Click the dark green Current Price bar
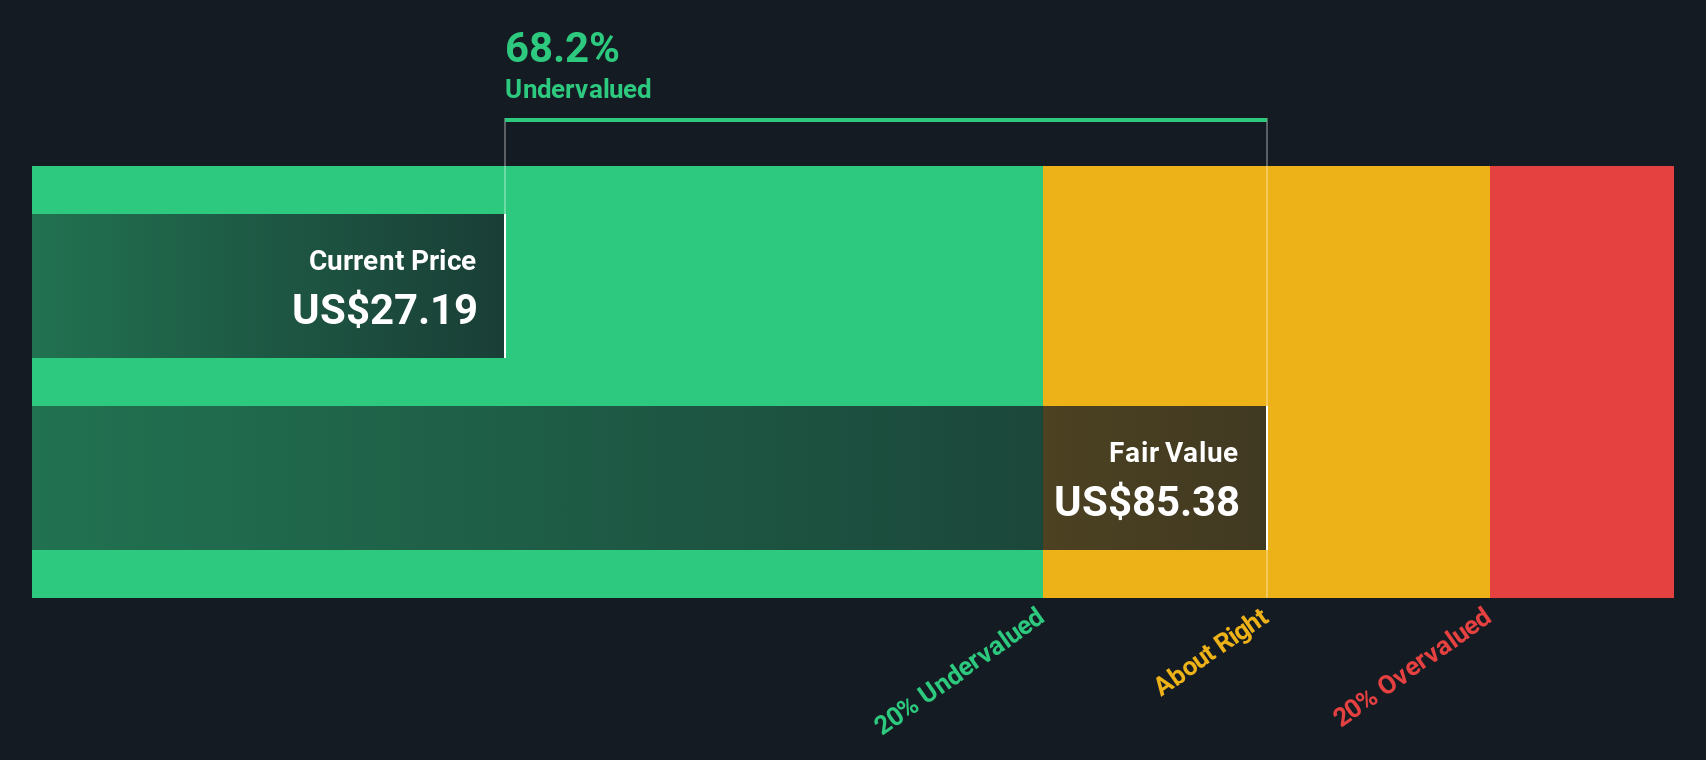 pyautogui.click(x=268, y=286)
